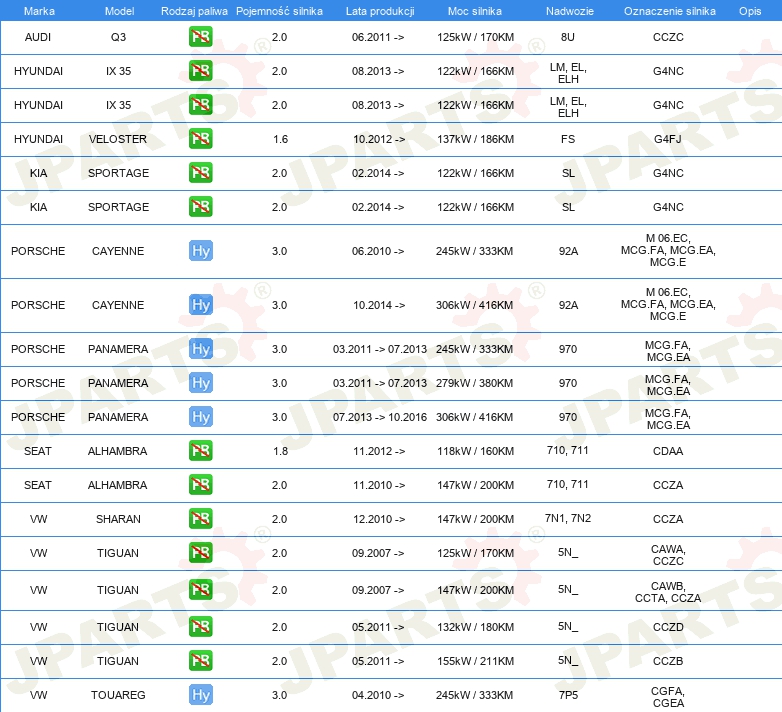
Task: Click the petrol fuel icon in the Audi Q3 row
Action: tap(200, 37)
